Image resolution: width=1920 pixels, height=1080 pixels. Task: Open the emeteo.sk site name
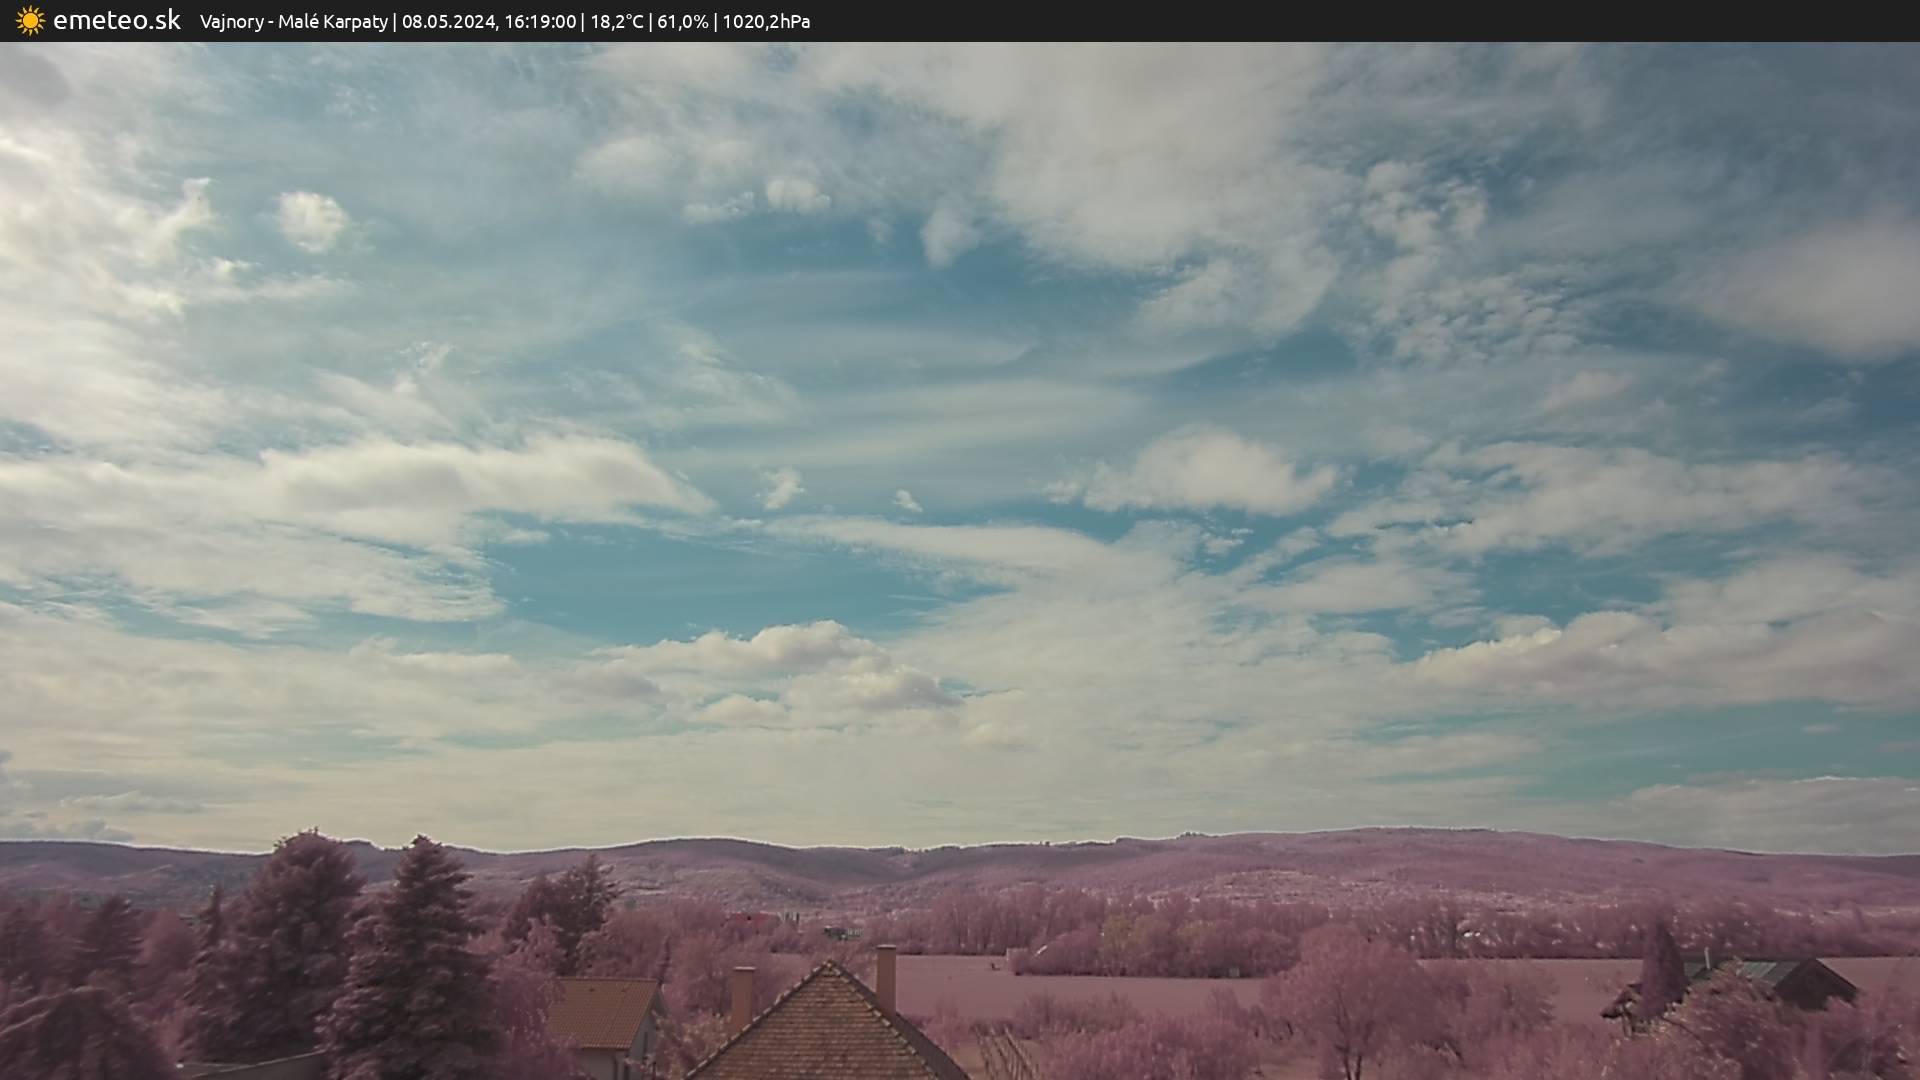coord(116,20)
